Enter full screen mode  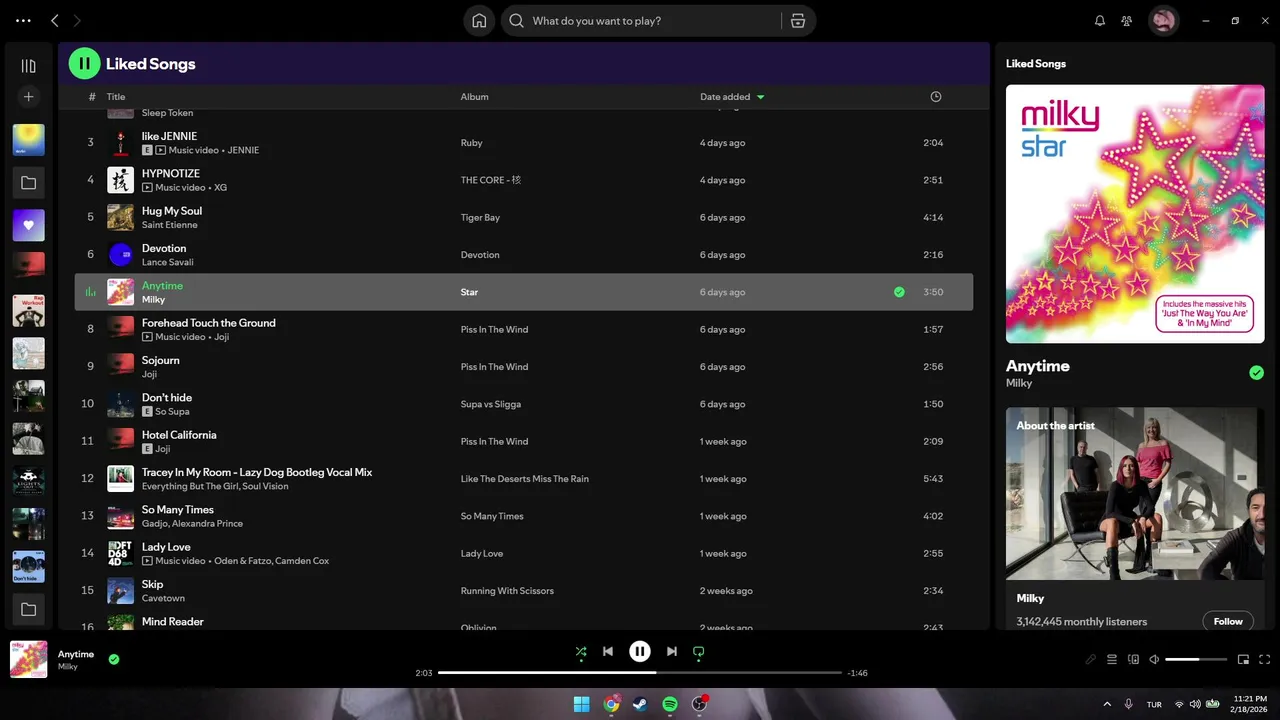[x=1264, y=660]
